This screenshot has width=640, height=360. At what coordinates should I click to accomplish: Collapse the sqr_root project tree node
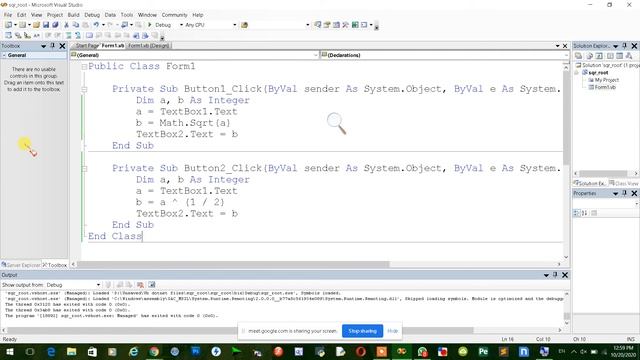(x=577, y=73)
